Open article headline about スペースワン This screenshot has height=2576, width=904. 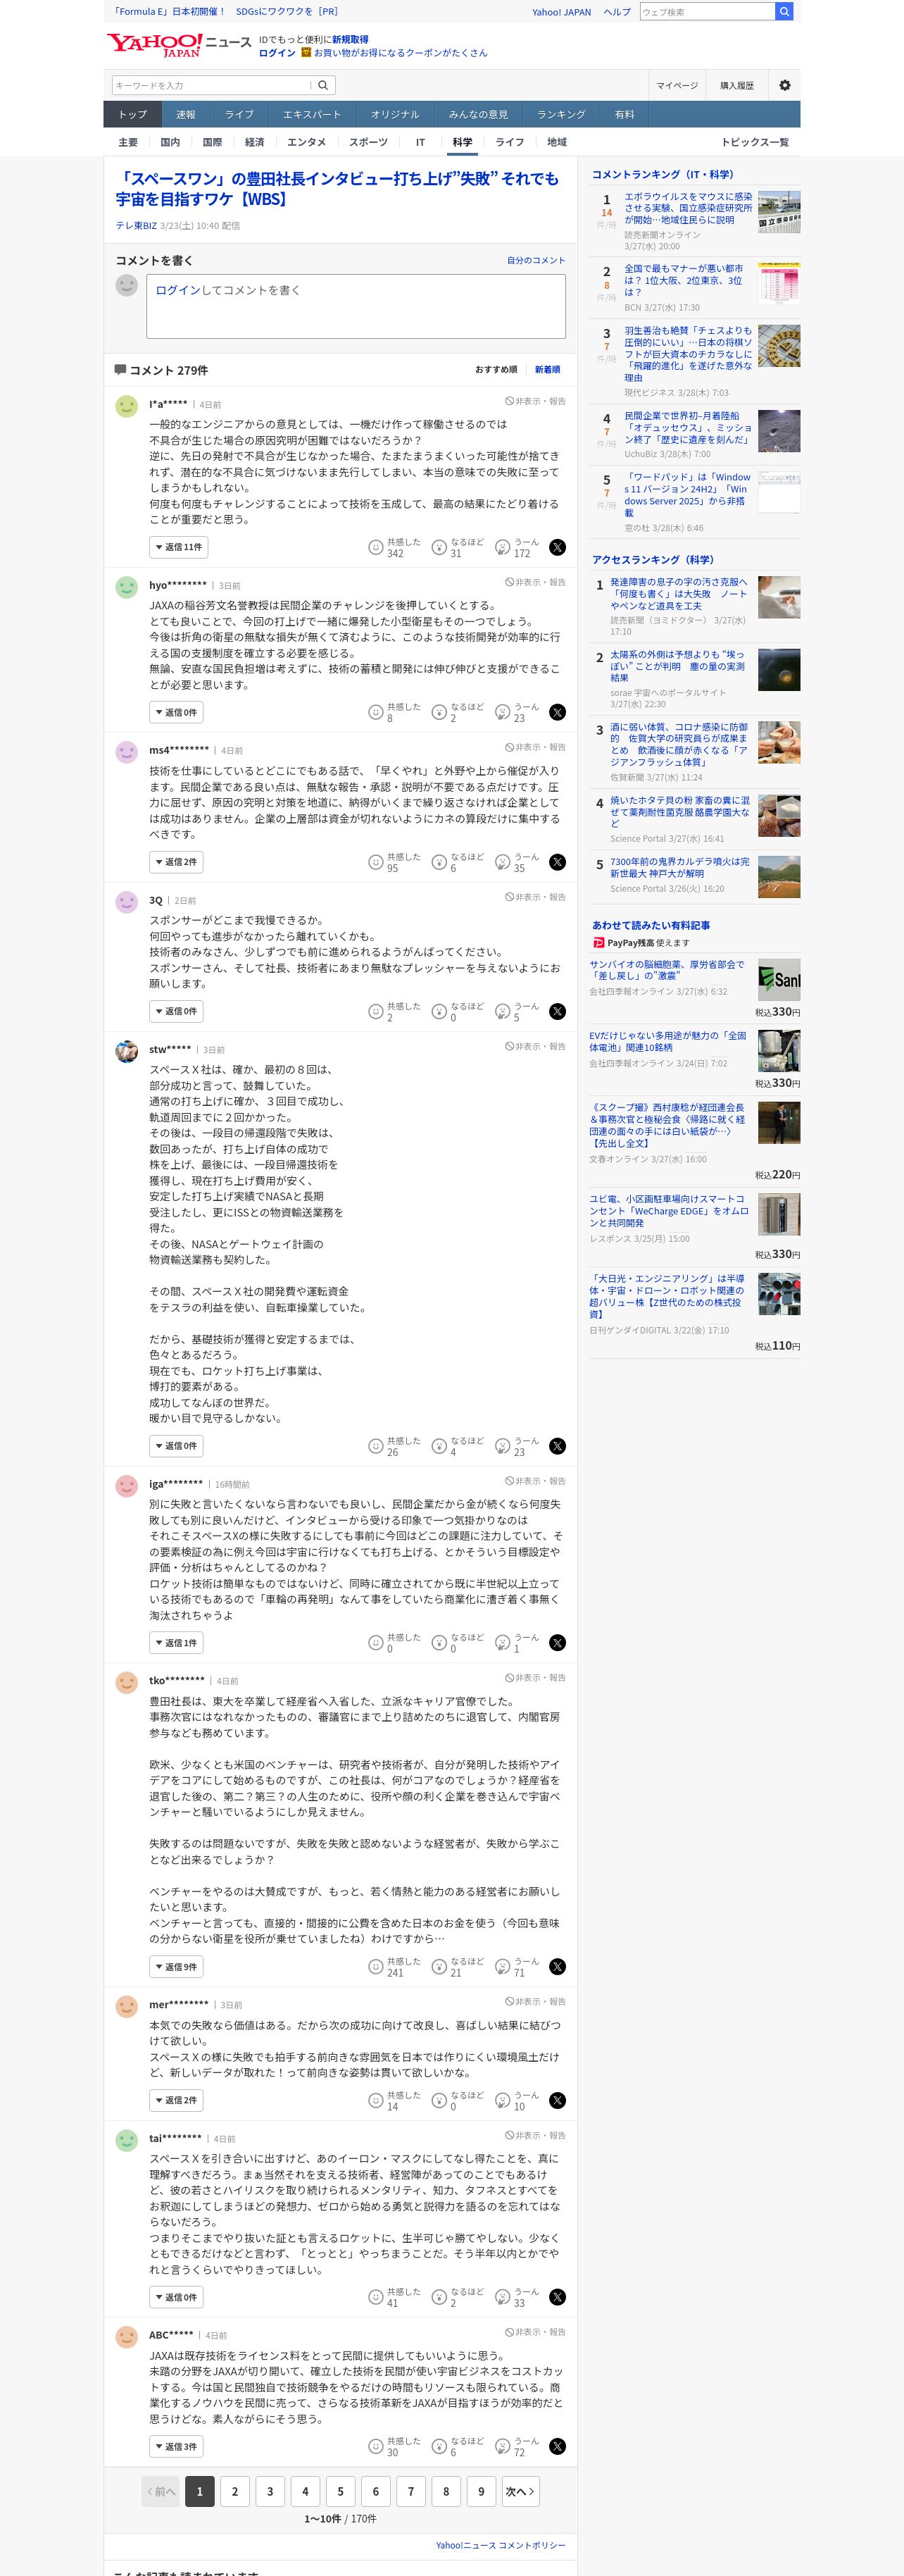(x=337, y=188)
